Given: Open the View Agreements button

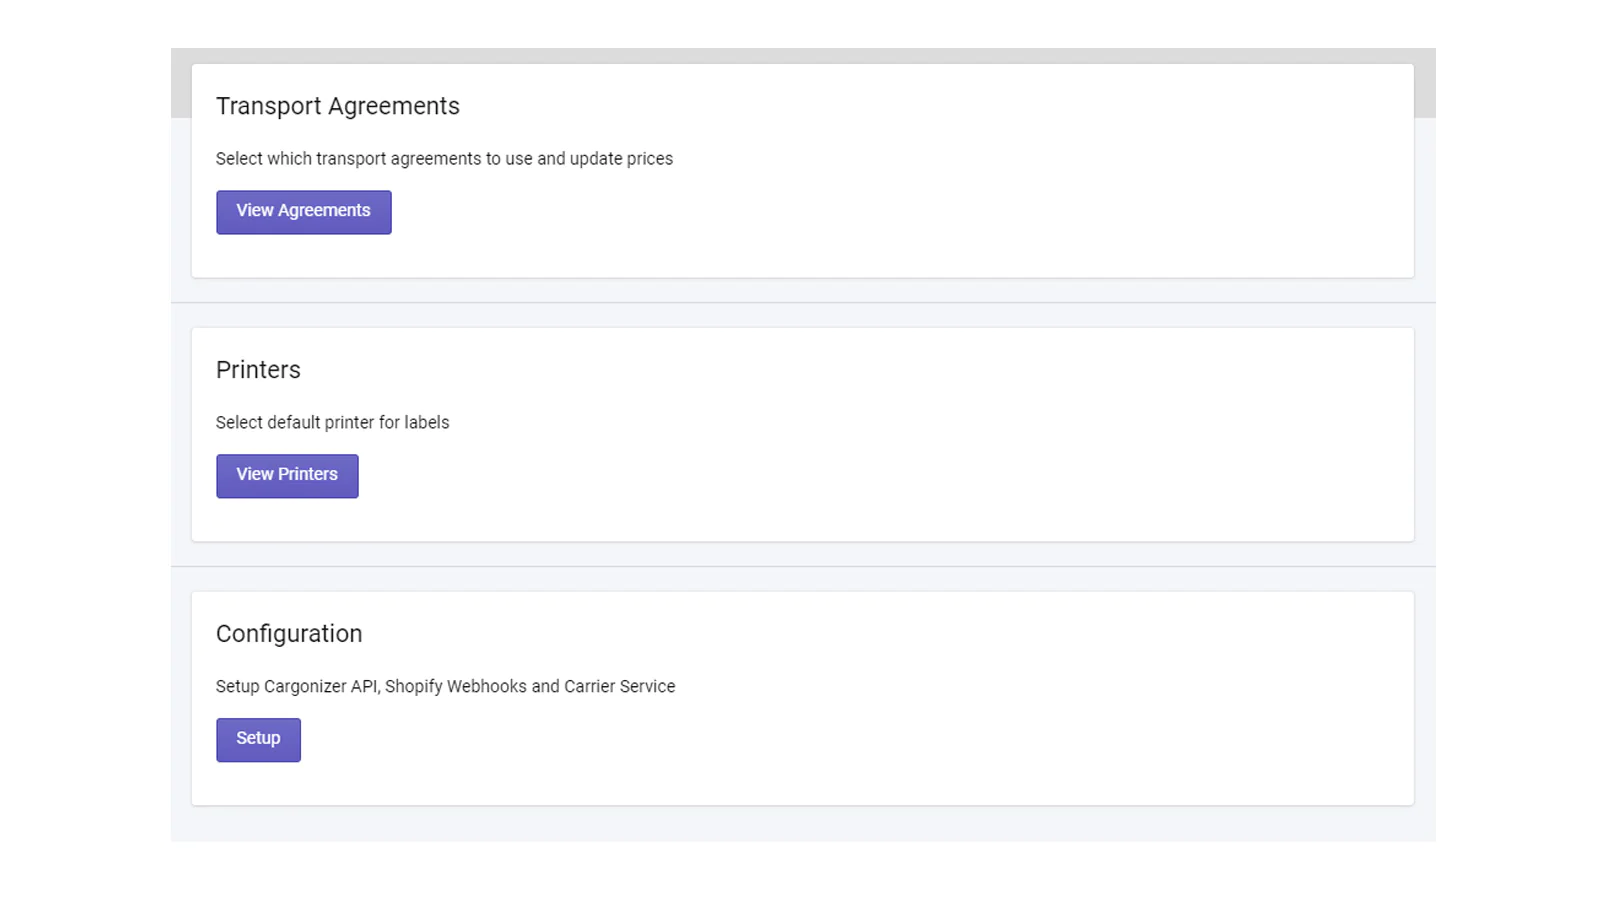Looking at the screenshot, I should point(303,212).
